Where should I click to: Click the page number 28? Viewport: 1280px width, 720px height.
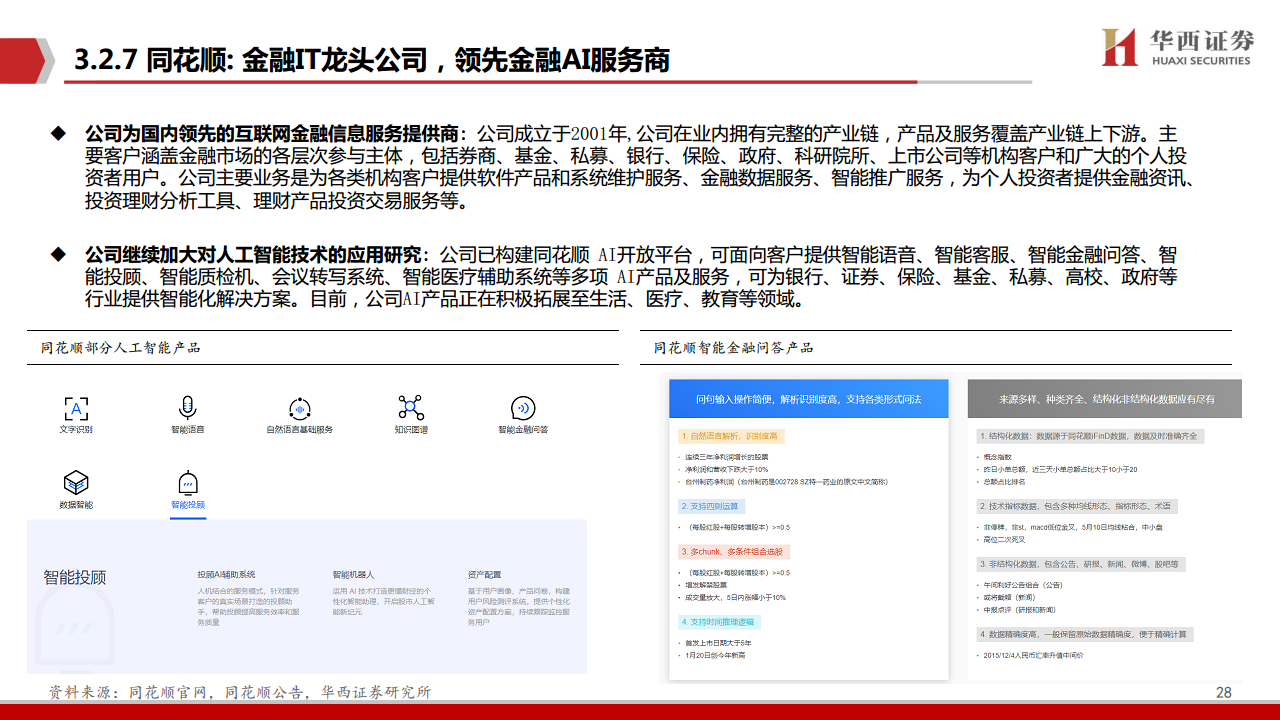1223,693
